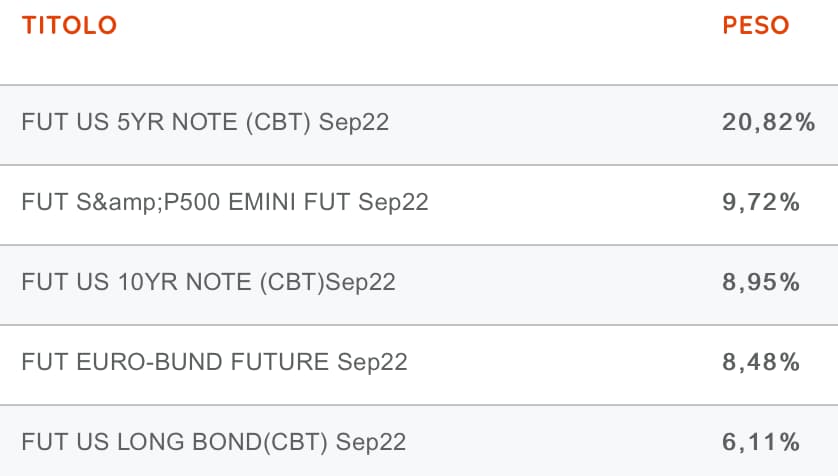The height and width of the screenshot is (476, 838).
Task: Open the FUT EURO-BUND FUTURE entry
Action: click(x=214, y=362)
